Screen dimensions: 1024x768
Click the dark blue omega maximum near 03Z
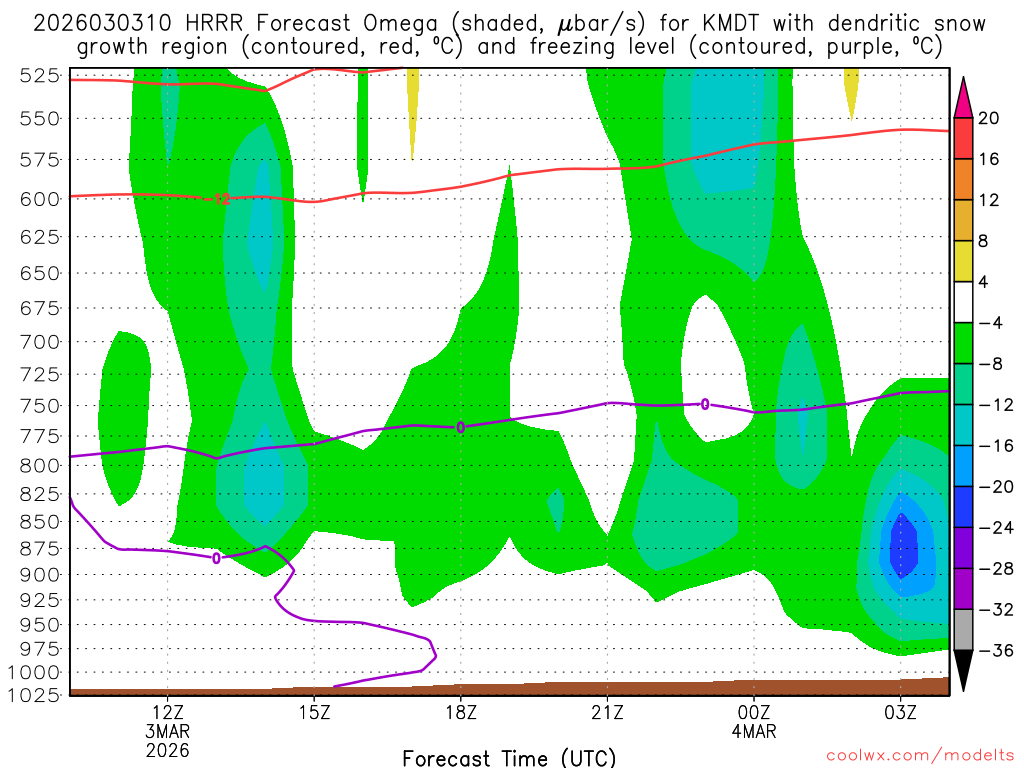point(903,547)
